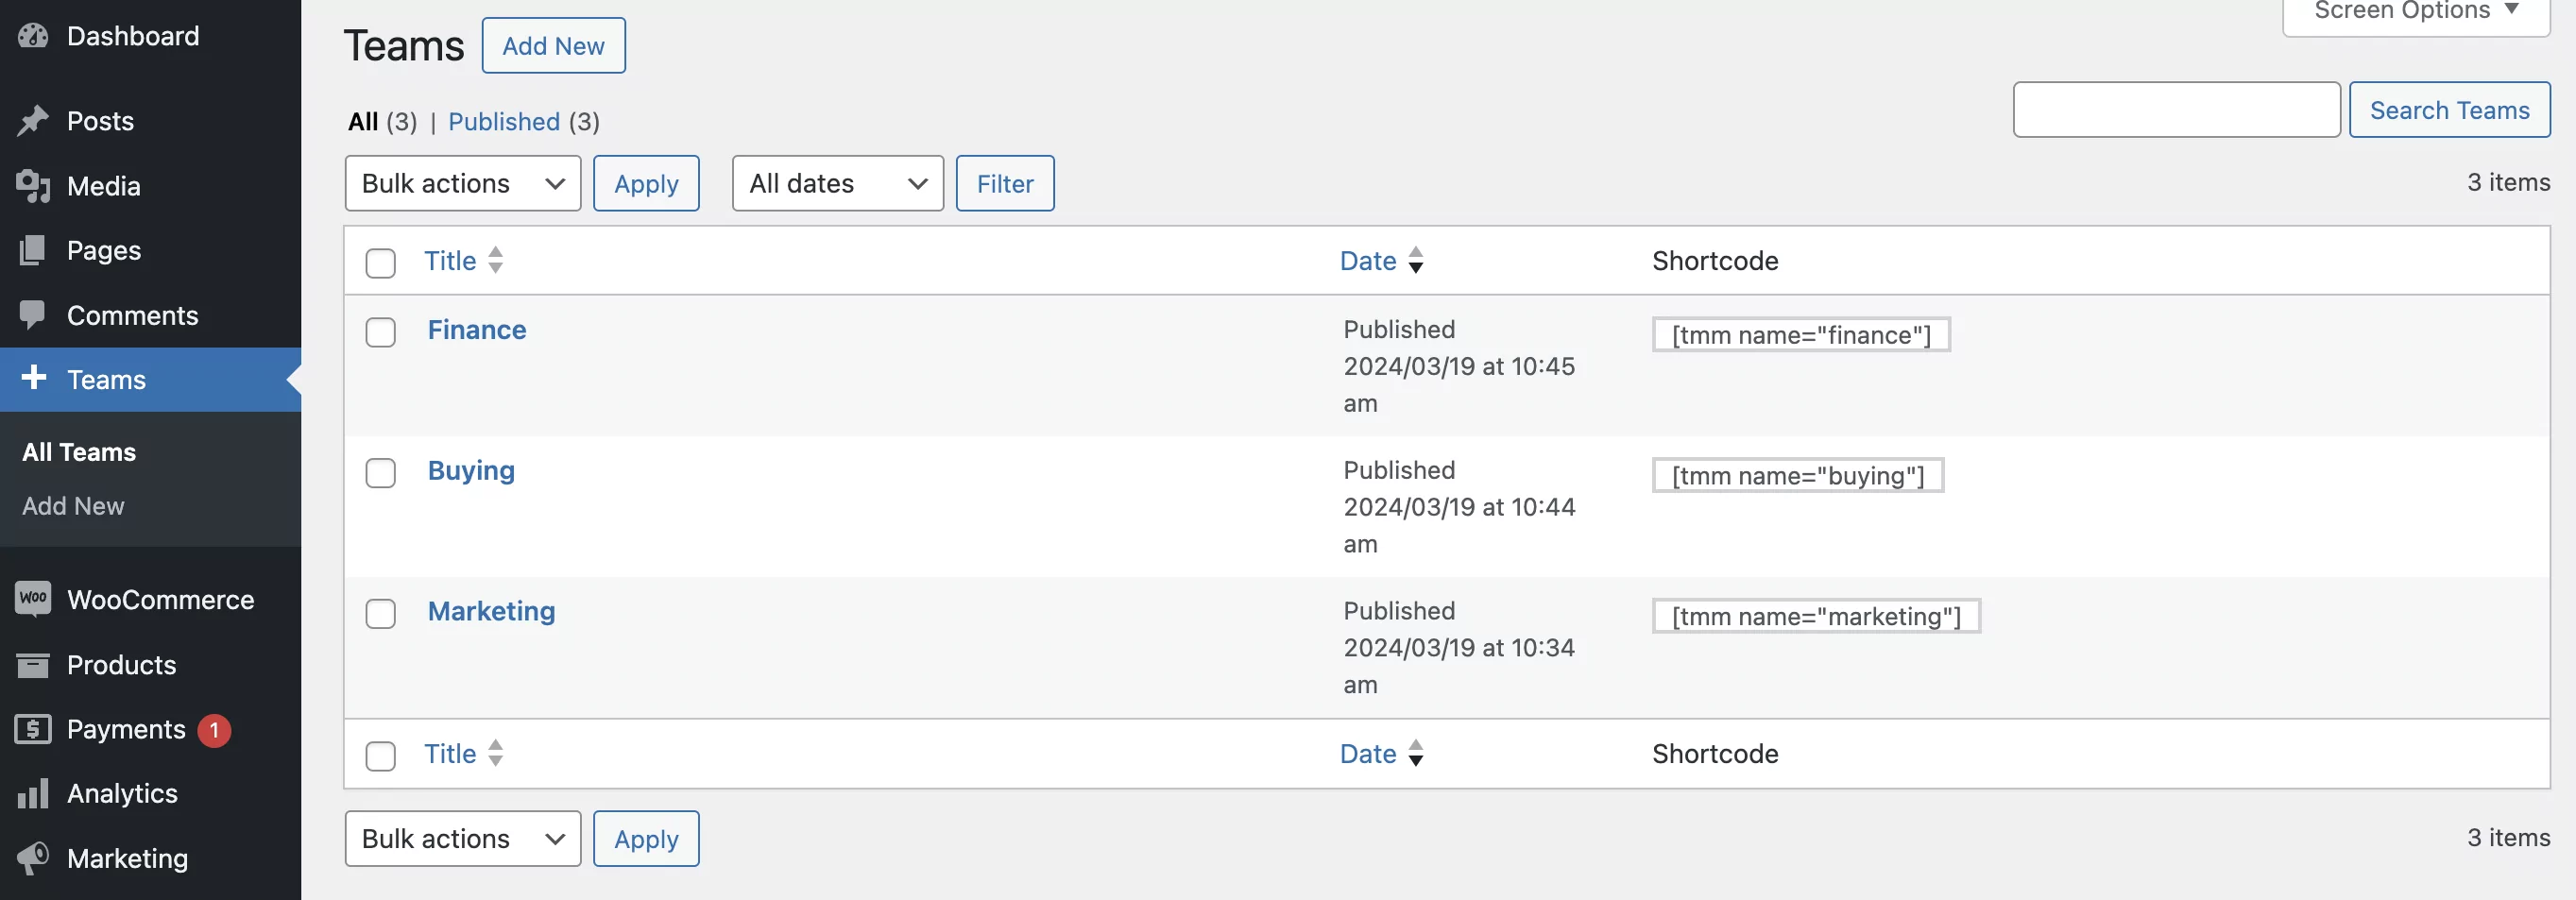Click the Teams plus icon in sidebar
Viewport: 2576px width, 900px height.
pyautogui.click(x=34, y=378)
